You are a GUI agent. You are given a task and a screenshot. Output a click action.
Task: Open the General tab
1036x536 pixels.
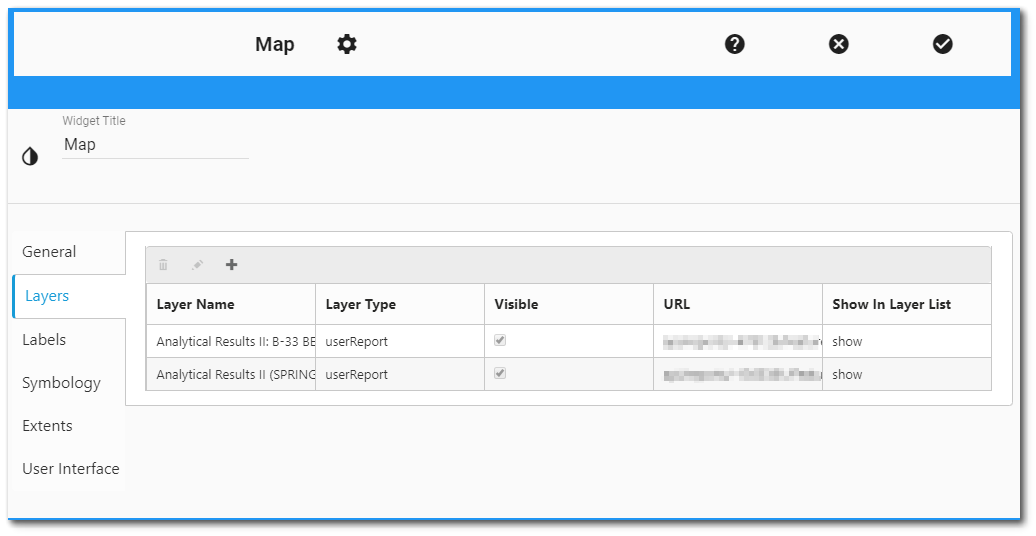(49, 252)
